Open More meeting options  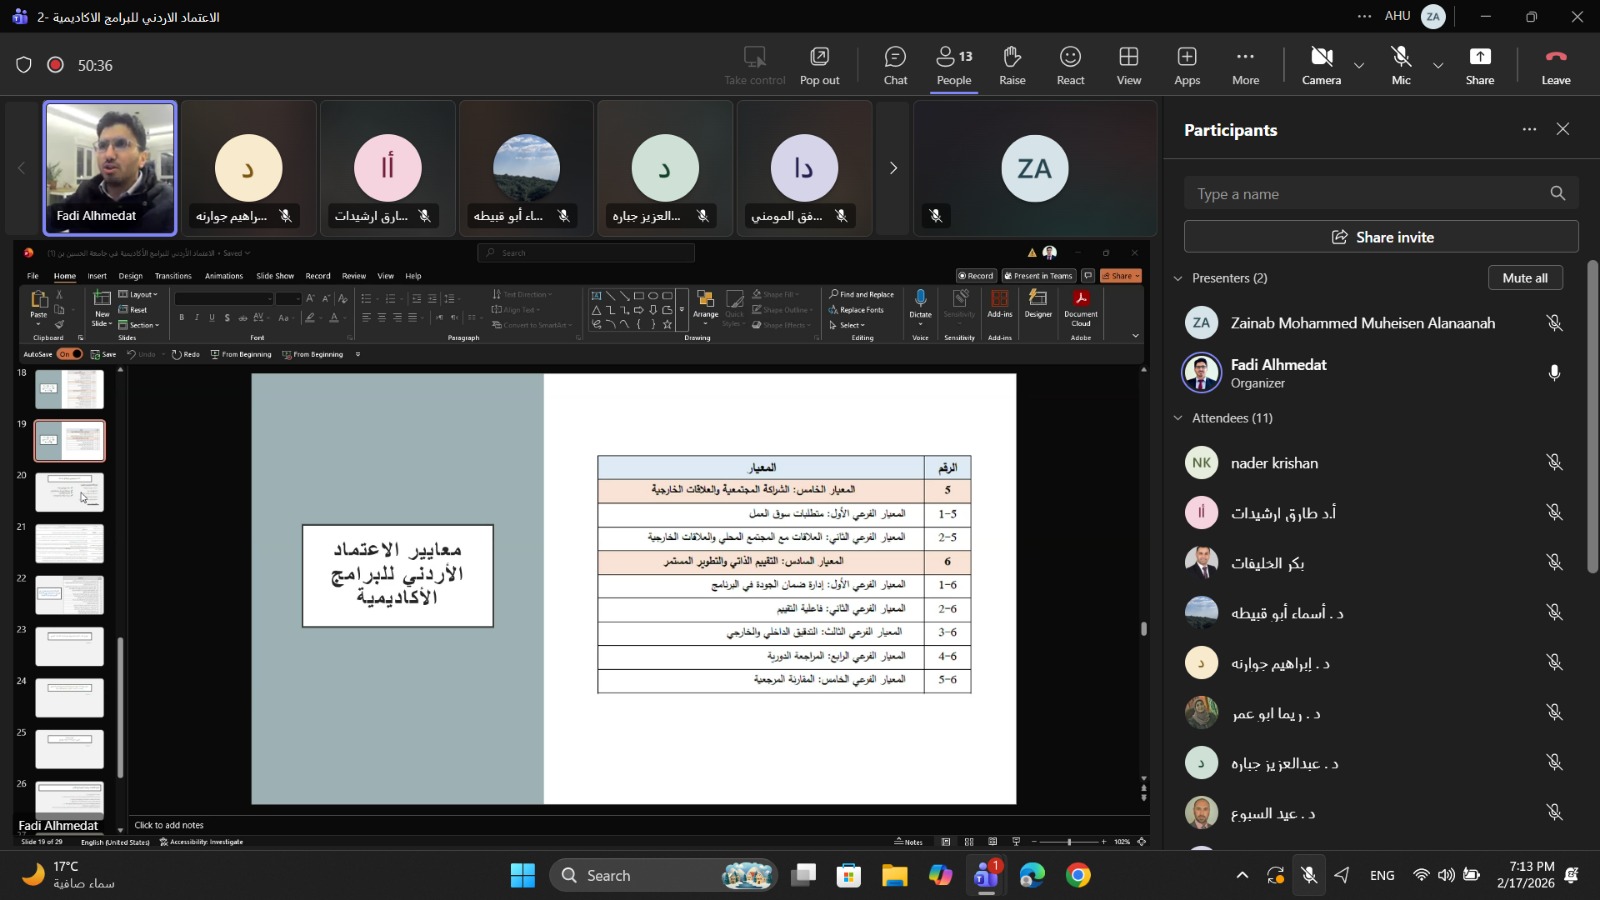tap(1245, 66)
